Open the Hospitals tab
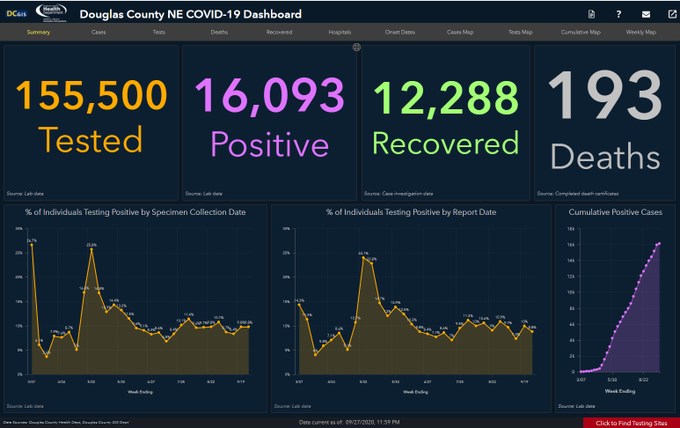This screenshot has height=428, width=680. pos(340,32)
